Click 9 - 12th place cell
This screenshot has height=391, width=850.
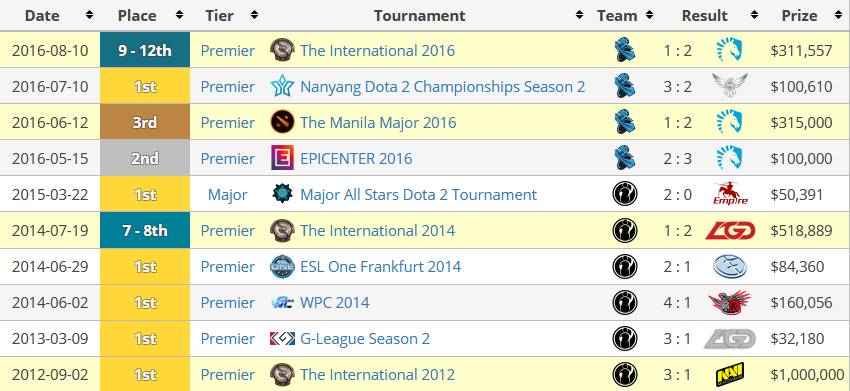tap(145, 50)
